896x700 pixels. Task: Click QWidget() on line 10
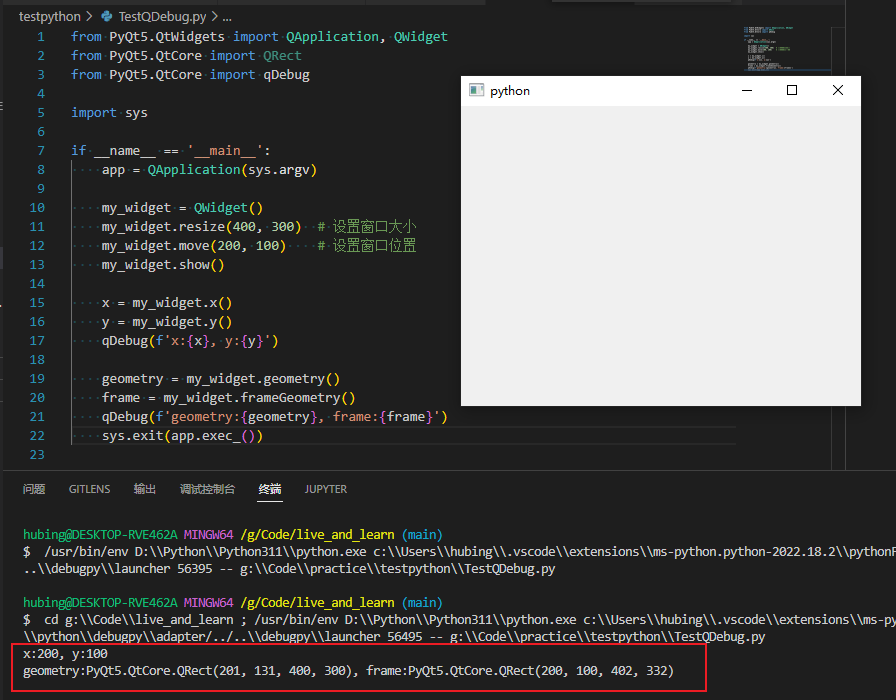[x=229, y=208]
